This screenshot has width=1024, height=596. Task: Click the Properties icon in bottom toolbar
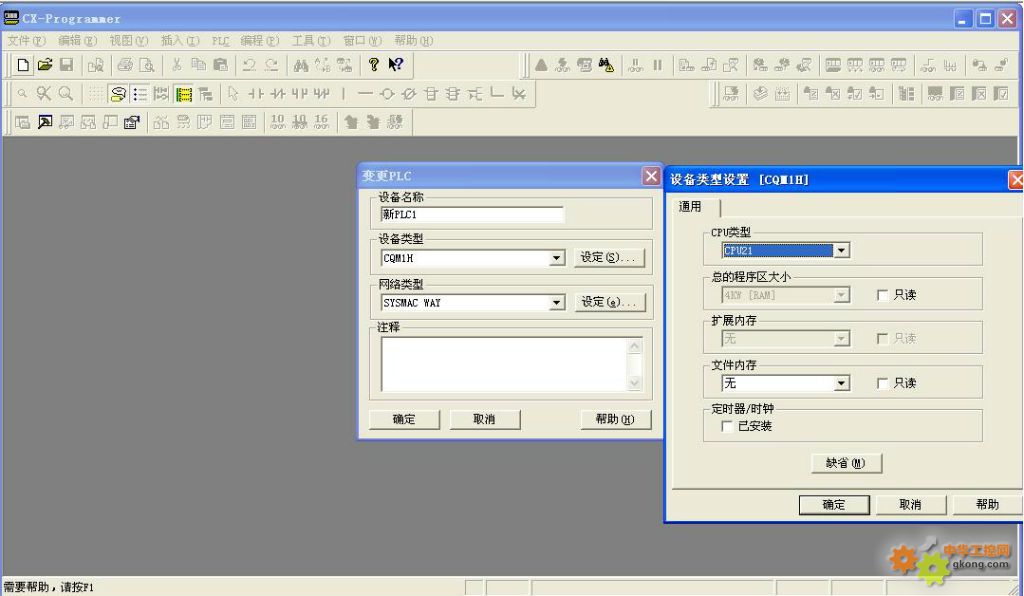coord(132,122)
